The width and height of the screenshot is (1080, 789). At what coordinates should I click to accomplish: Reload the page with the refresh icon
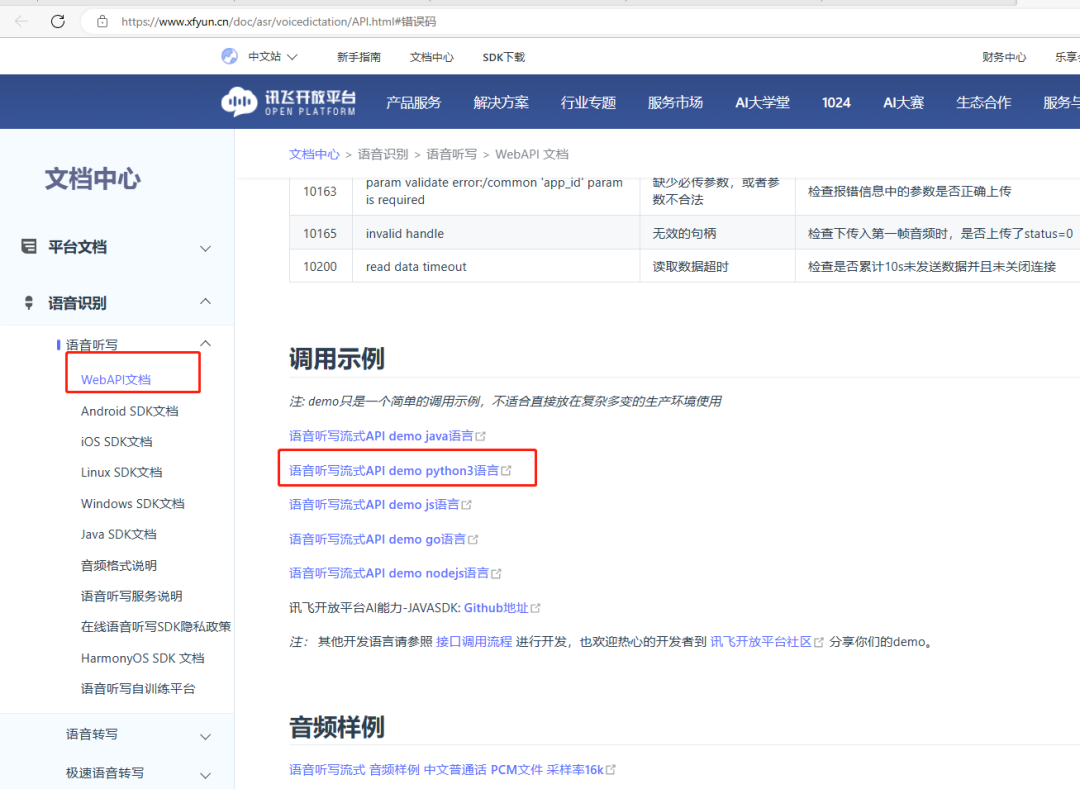[x=58, y=21]
